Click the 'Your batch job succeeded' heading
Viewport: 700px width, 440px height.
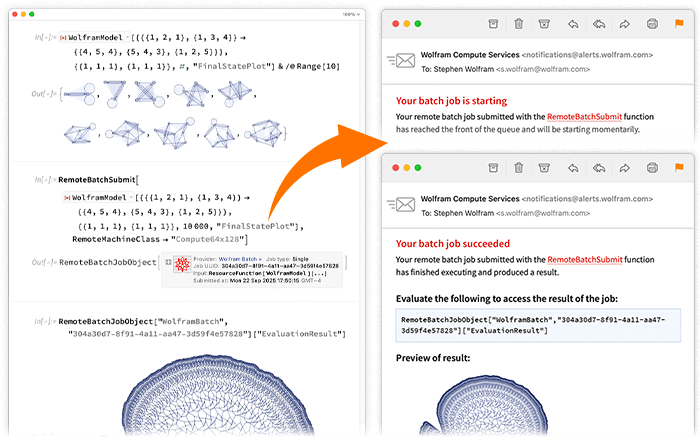(453, 244)
